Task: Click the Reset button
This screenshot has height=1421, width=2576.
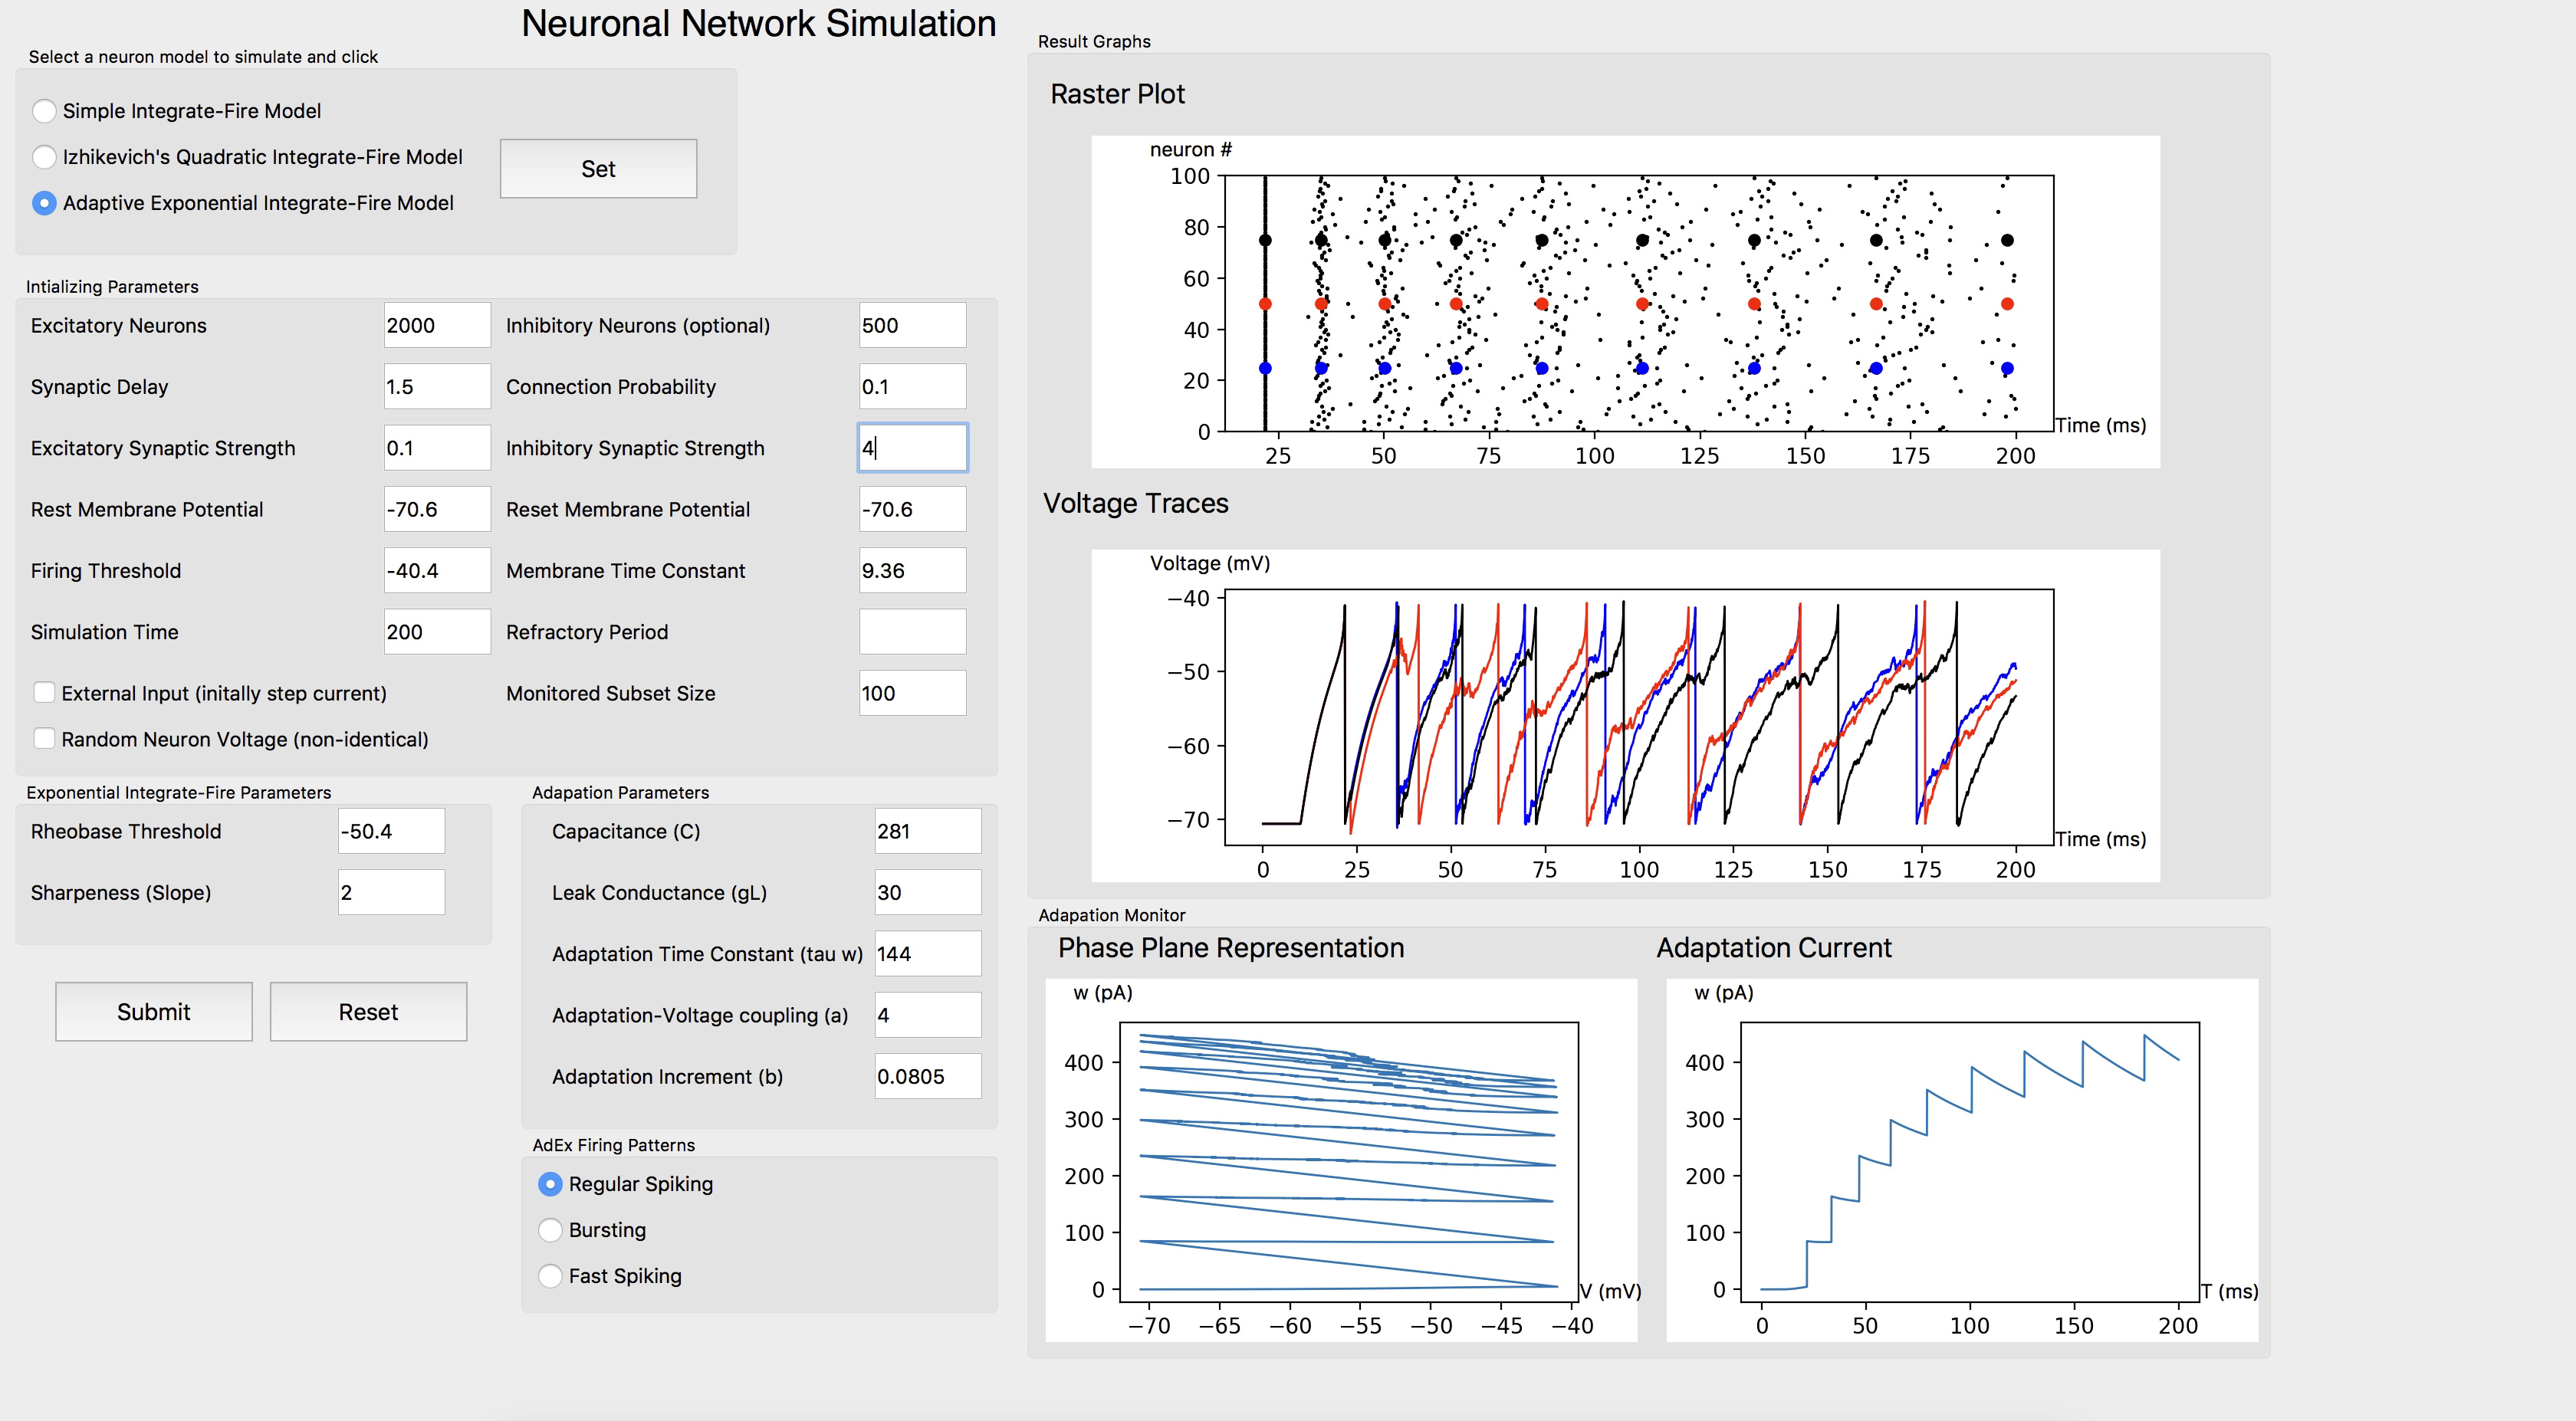Action: click(x=368, y=1012)
